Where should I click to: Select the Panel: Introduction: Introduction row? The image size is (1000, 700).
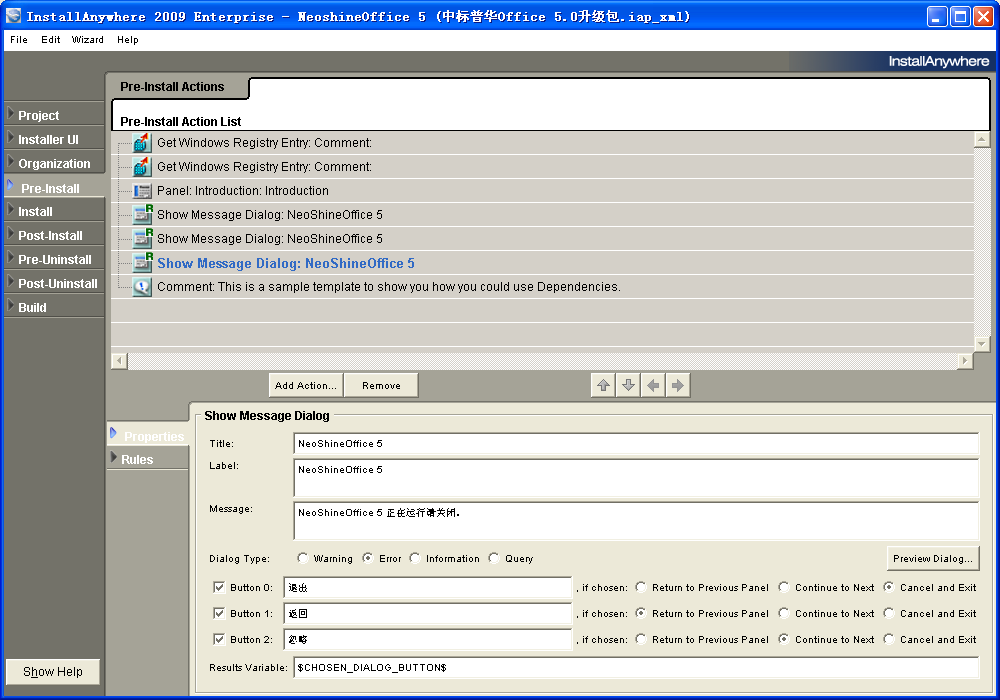click(x=542, y=191)
